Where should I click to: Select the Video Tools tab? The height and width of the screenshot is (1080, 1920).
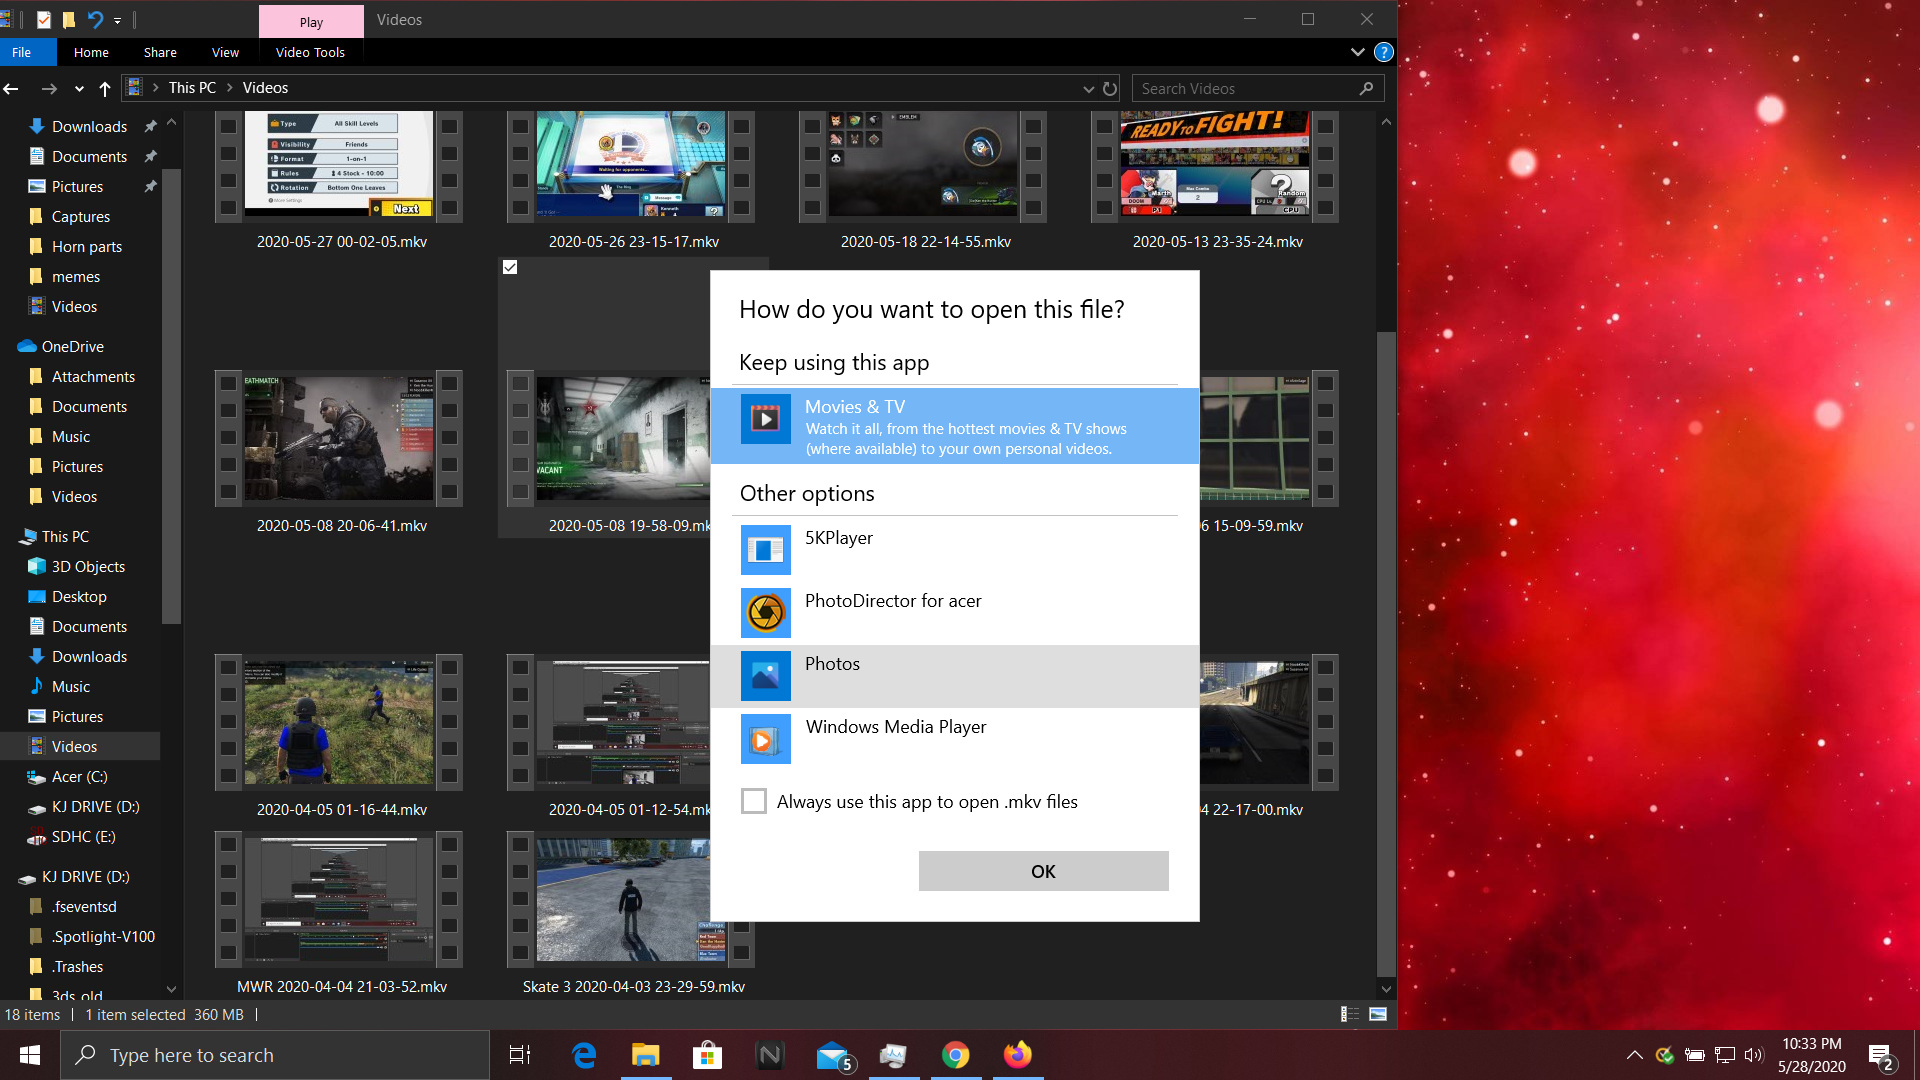[310, 52]
